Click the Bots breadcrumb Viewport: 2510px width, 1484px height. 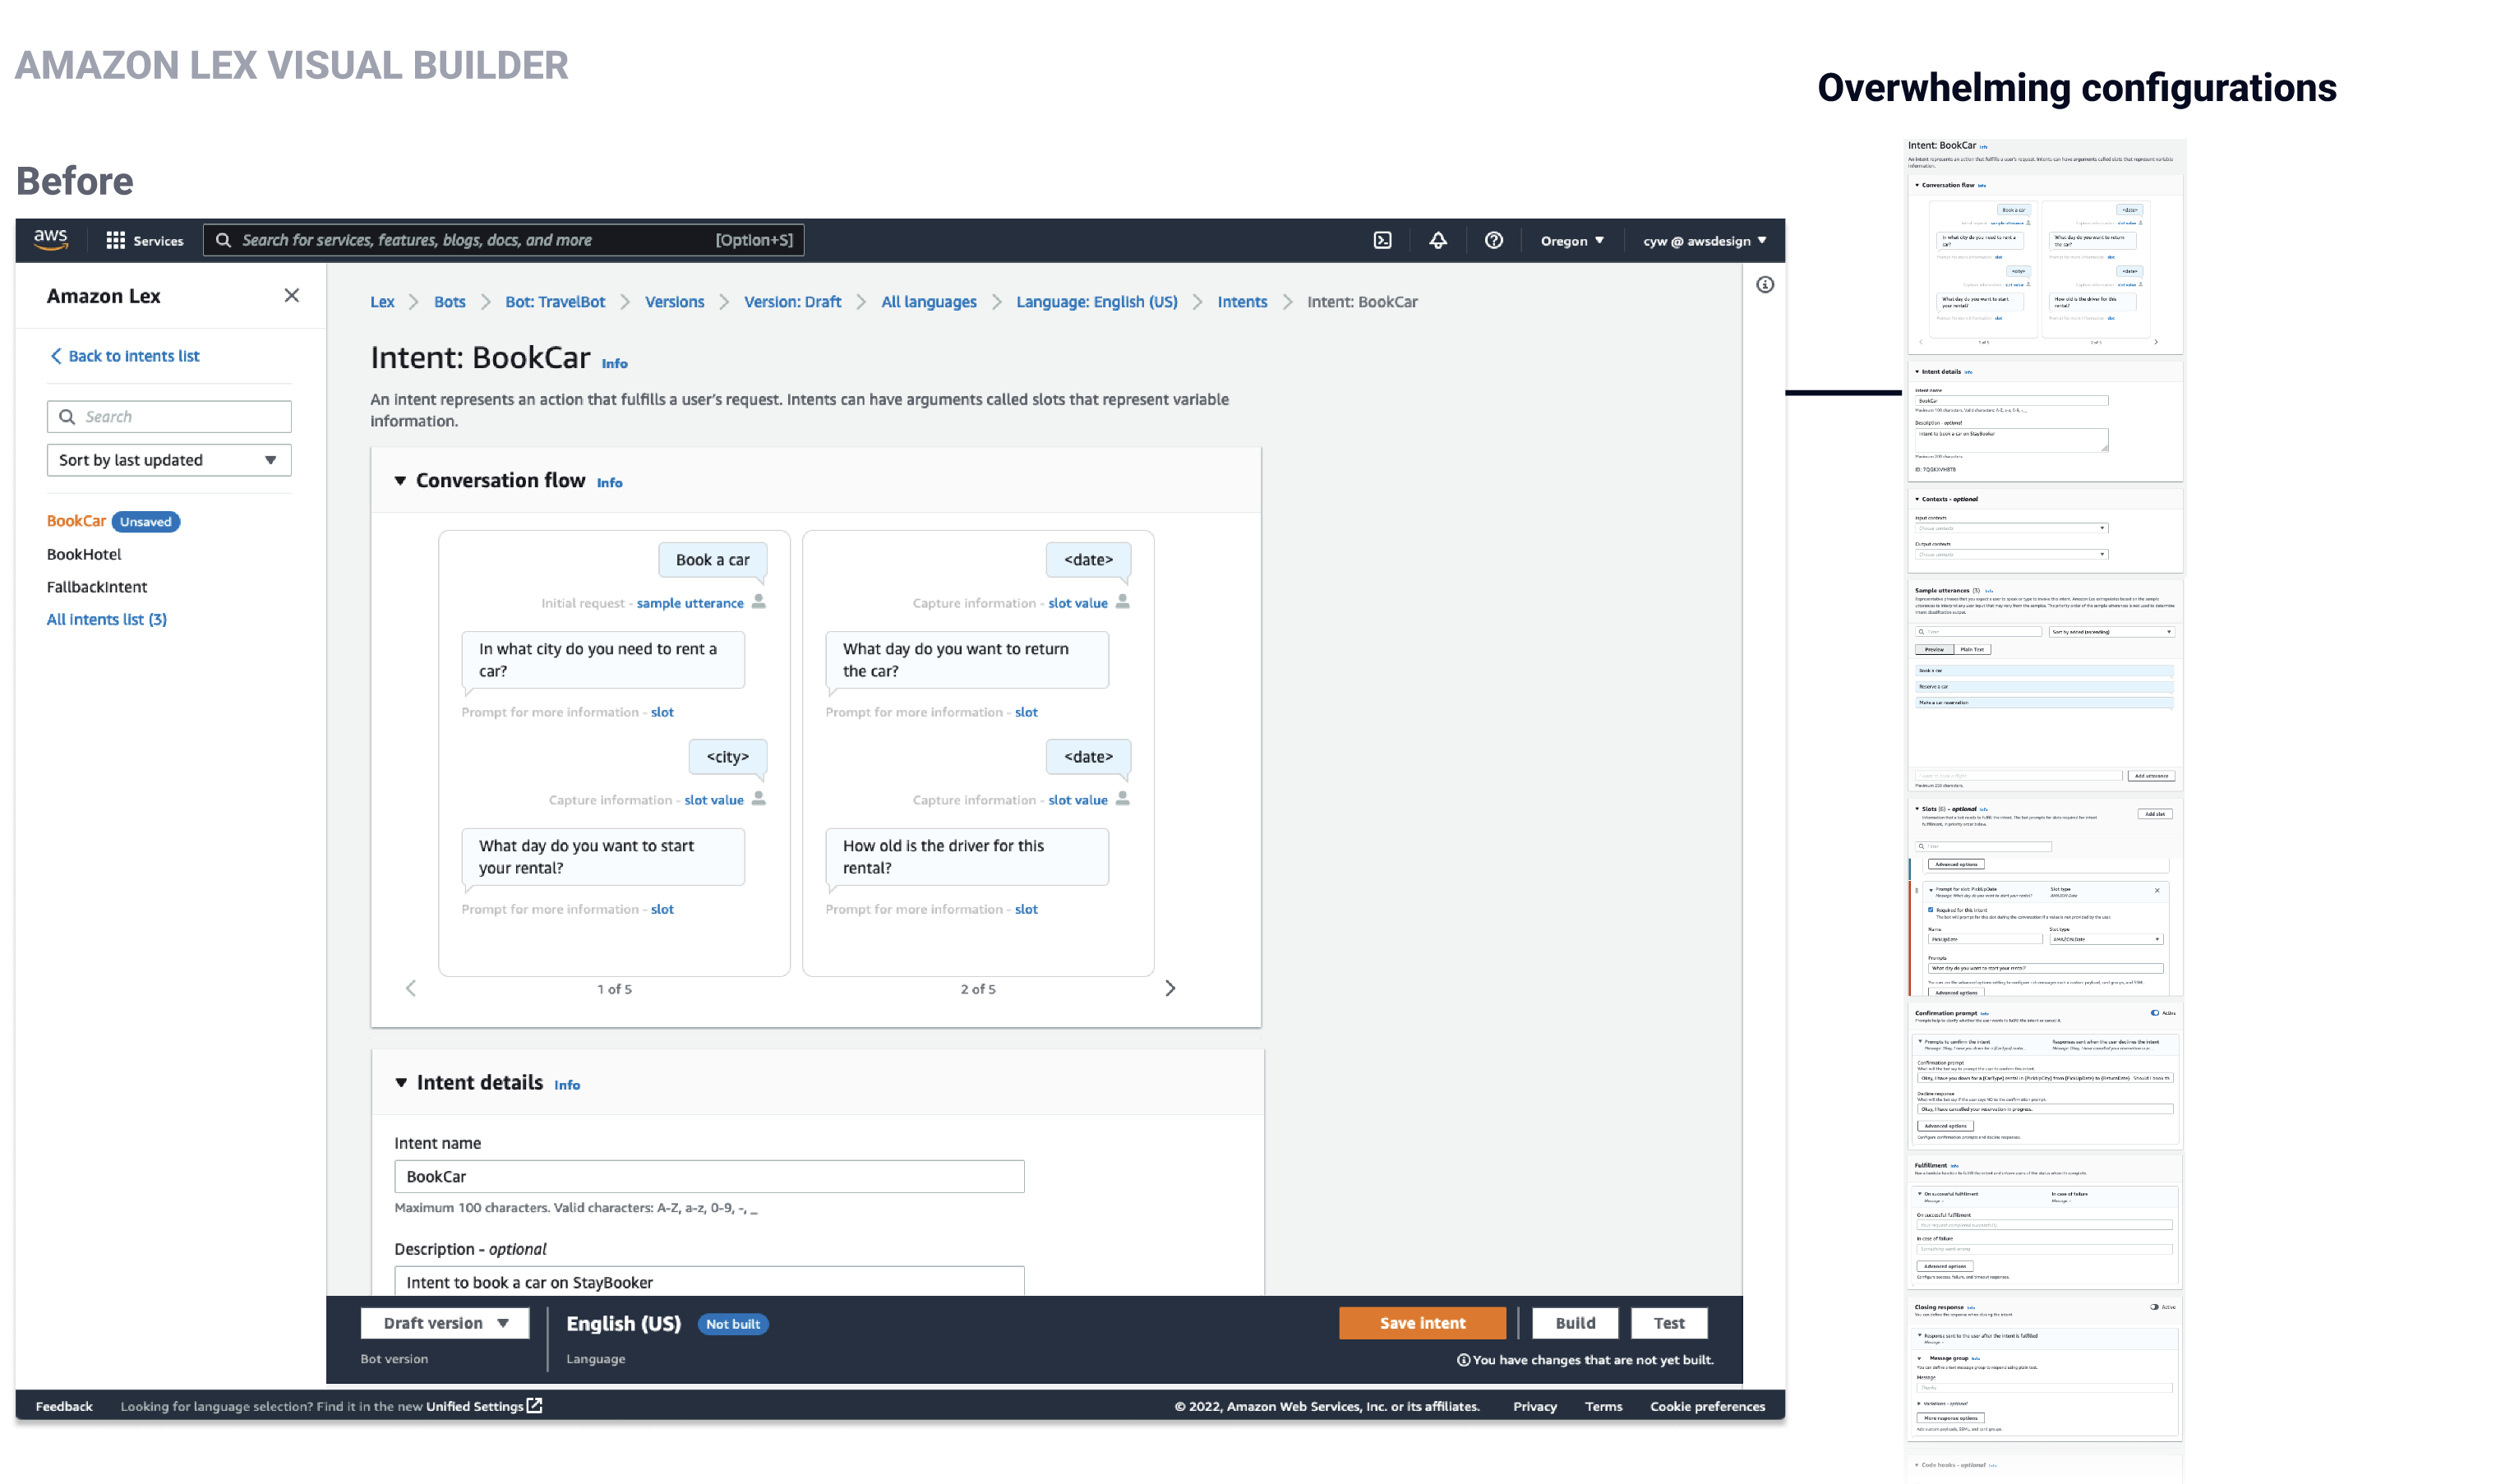[x=450, y=302]
